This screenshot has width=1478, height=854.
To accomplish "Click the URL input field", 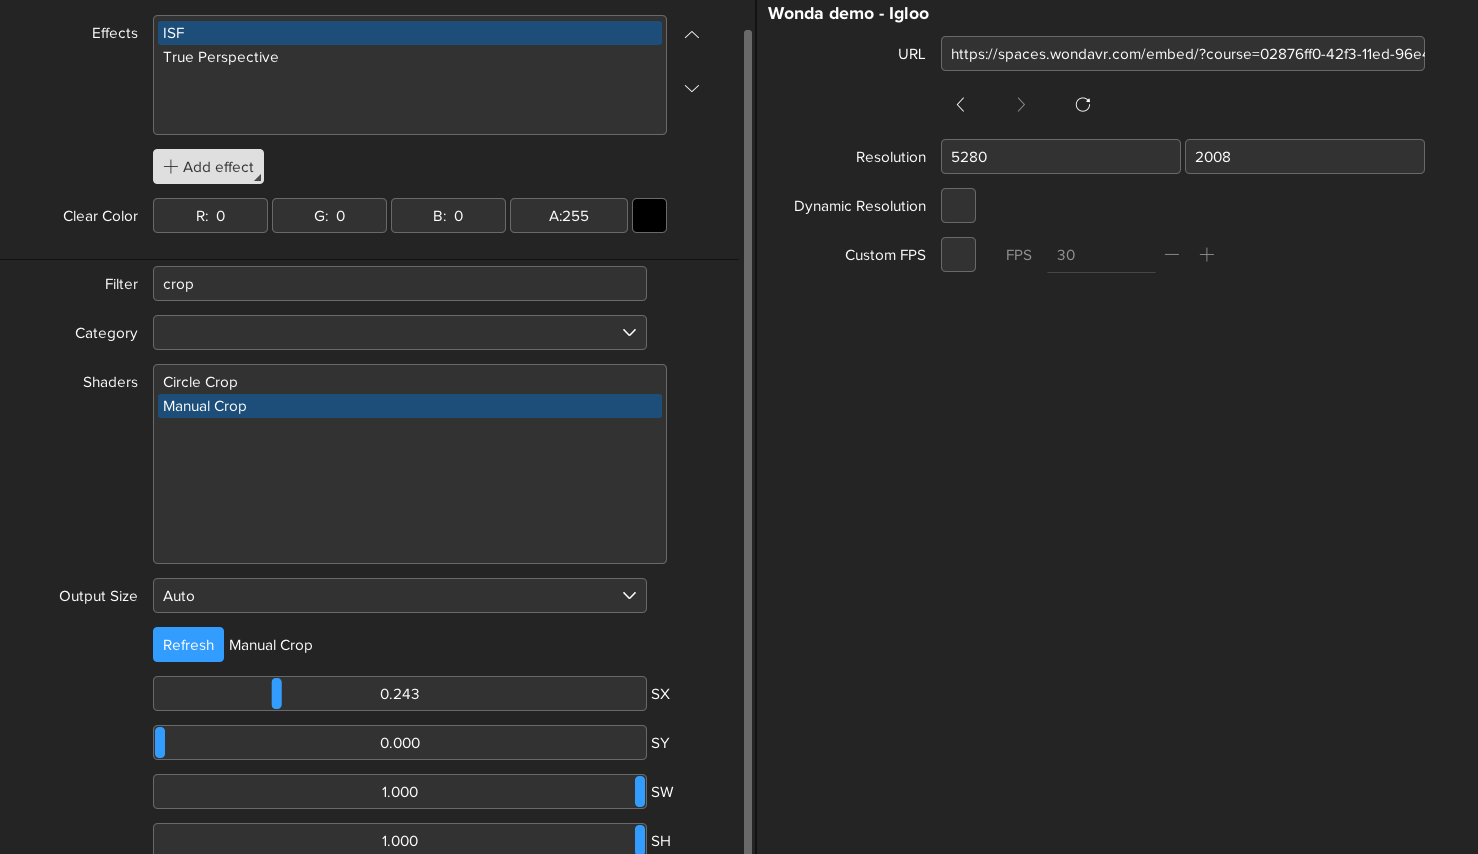I will click(x=1182, y=54).
